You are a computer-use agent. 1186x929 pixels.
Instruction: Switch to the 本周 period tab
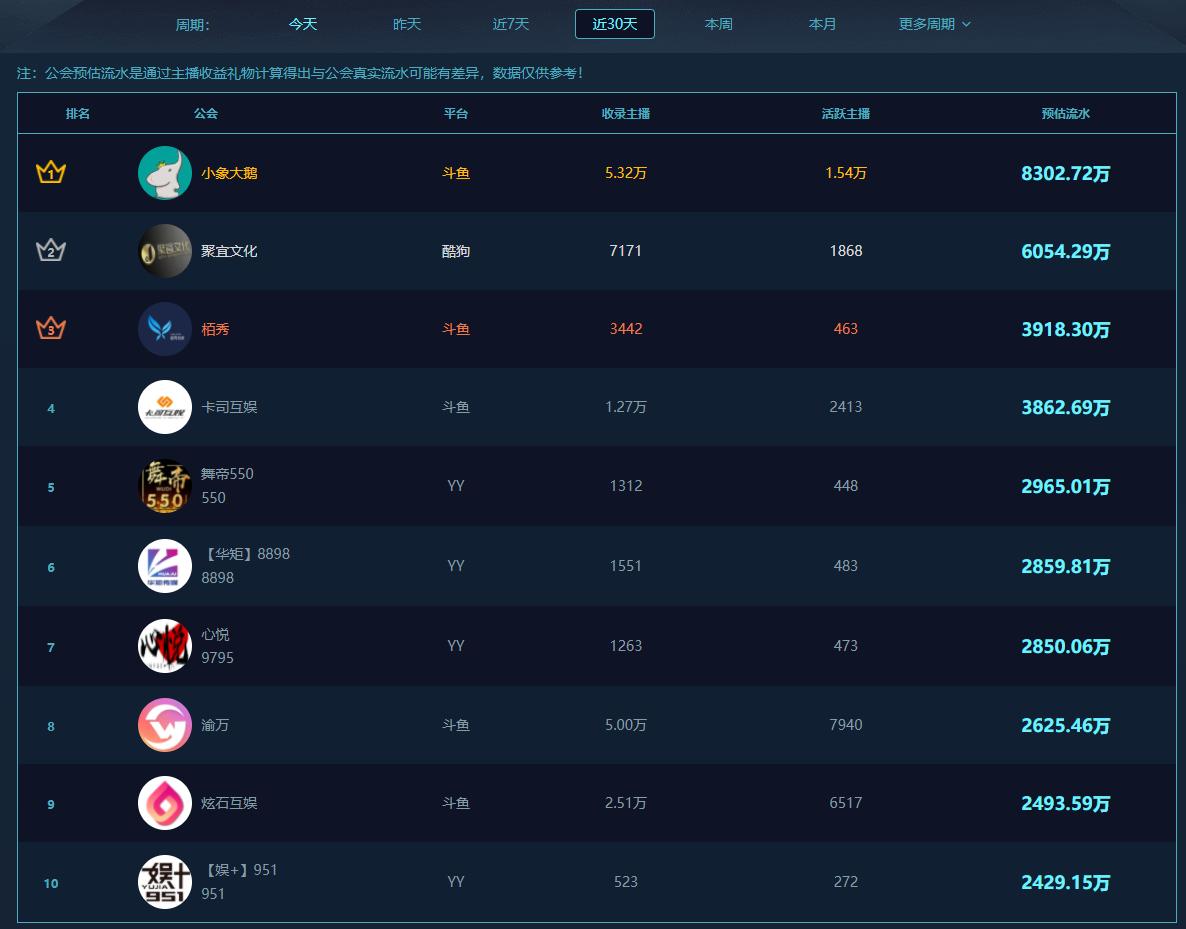(x=719, y=24)
